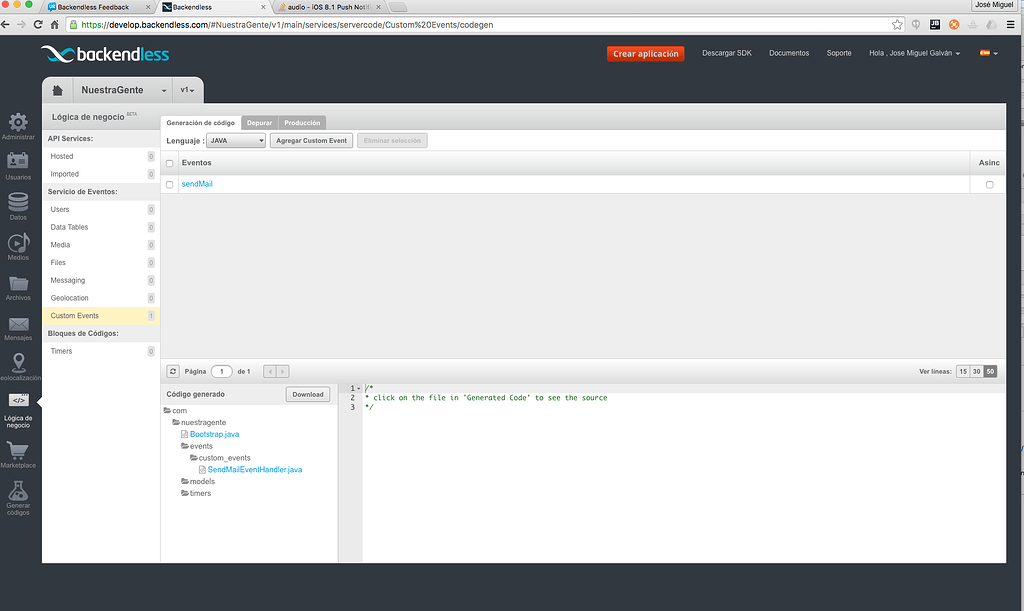Screen dimensions: 1024x611
Task: Open the Generar códigos flask icon
Action: pos(18,490)
